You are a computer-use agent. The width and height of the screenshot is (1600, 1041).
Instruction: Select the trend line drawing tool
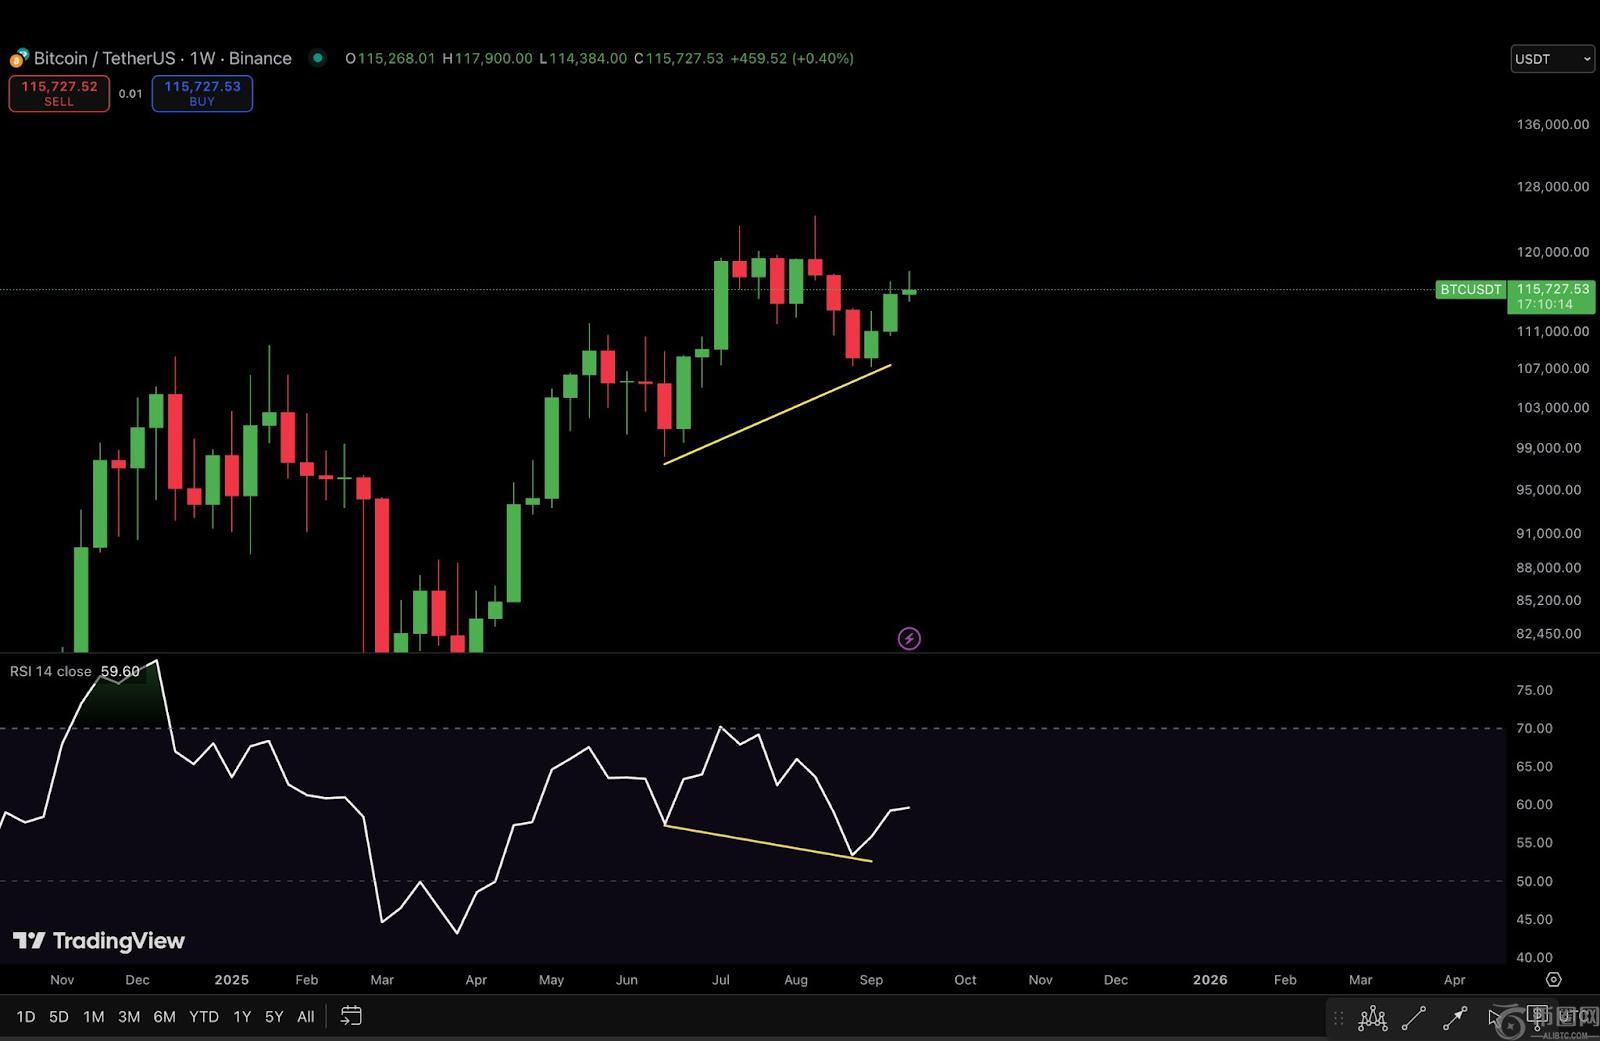click(x=1413, y=1018)
